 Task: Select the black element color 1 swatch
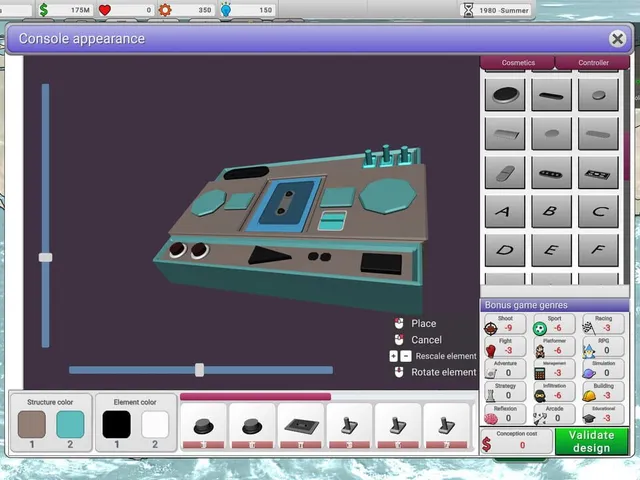coord(117,424)
